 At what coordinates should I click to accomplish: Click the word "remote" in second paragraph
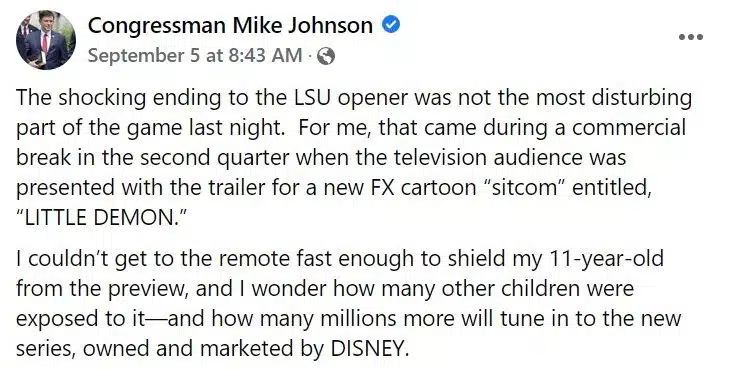(x=255, y=259)
